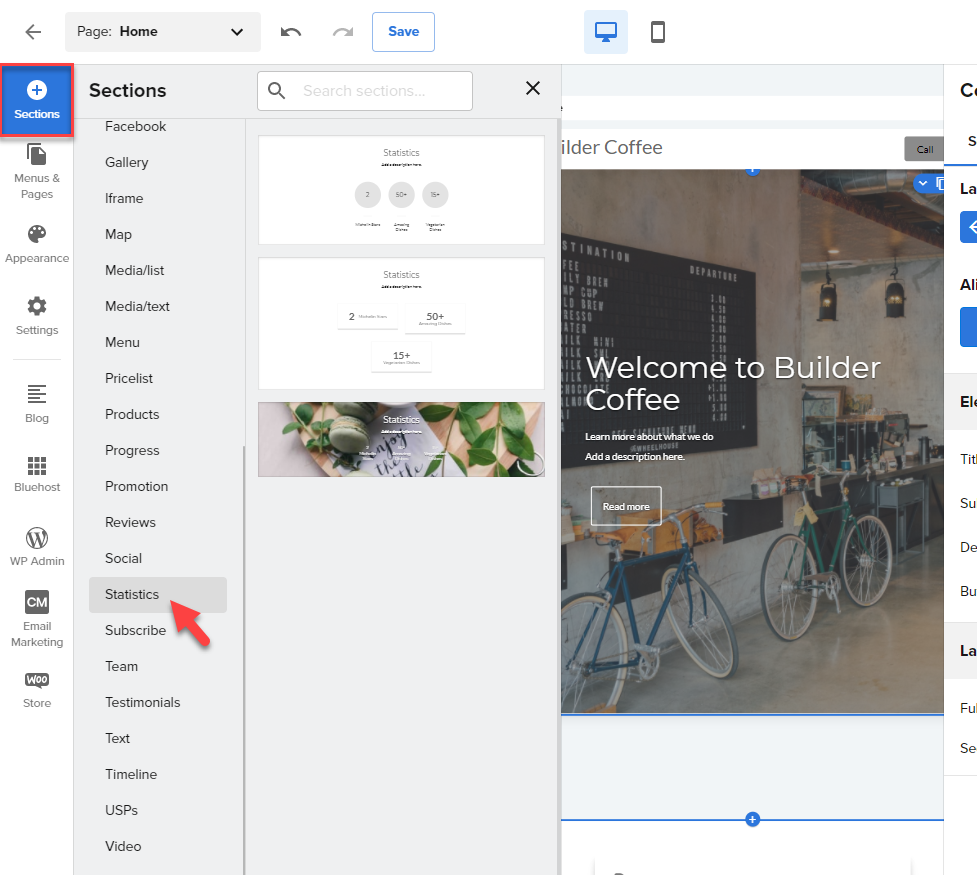Expand hero section options chevron
This screenshot has width=977, height=875.
[923, 183]
